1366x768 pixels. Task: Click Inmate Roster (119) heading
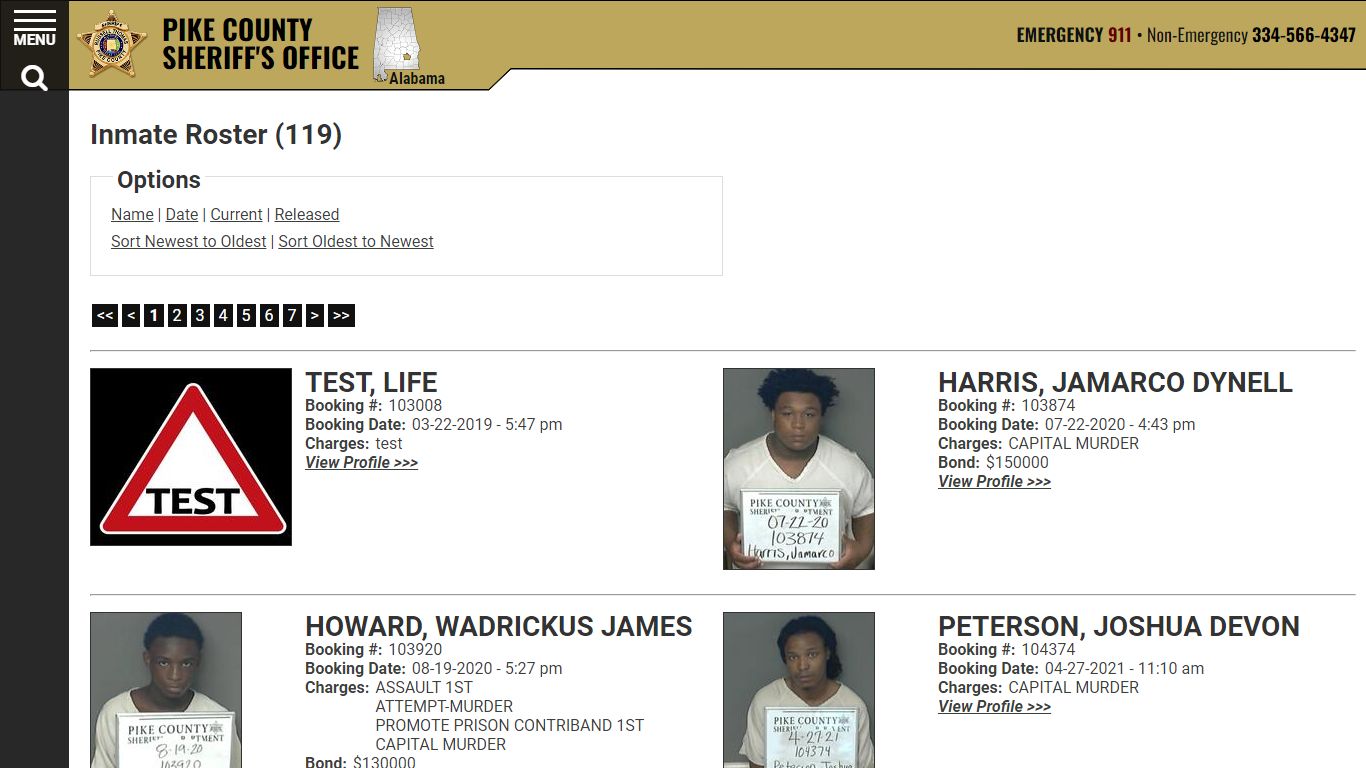coord(216,135)
